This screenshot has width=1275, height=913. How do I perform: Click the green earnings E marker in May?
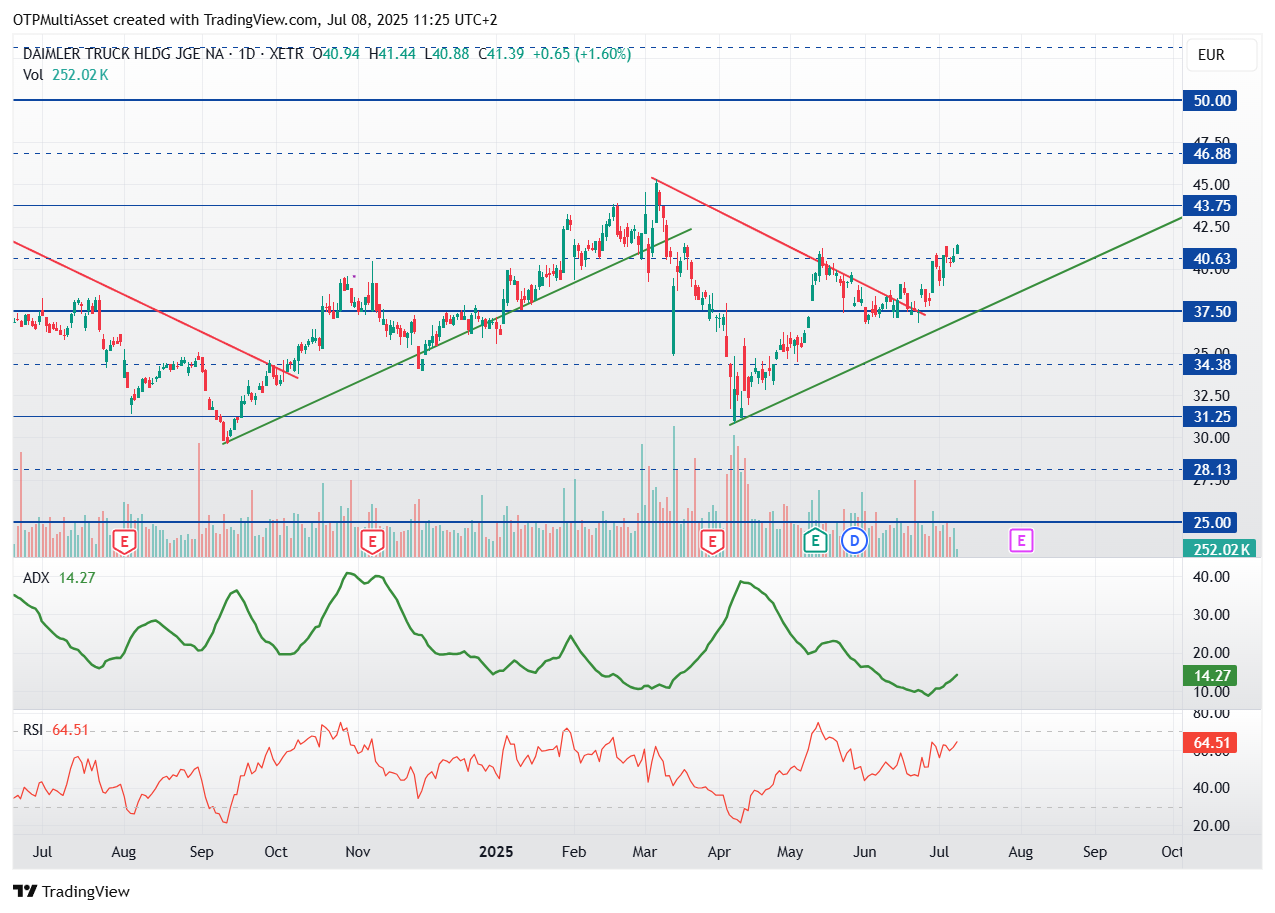[x=816, y=541]
